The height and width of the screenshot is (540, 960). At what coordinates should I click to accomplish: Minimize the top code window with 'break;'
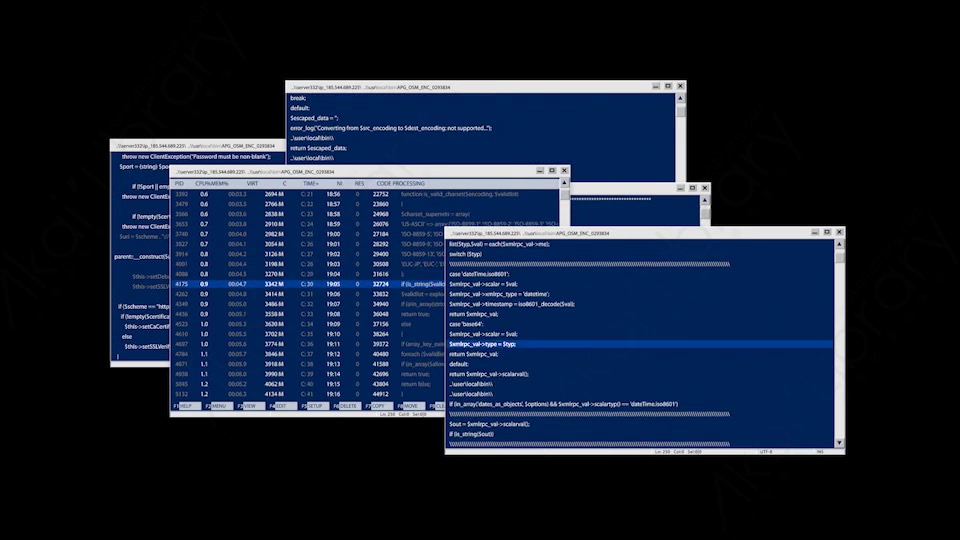(656, 86)
